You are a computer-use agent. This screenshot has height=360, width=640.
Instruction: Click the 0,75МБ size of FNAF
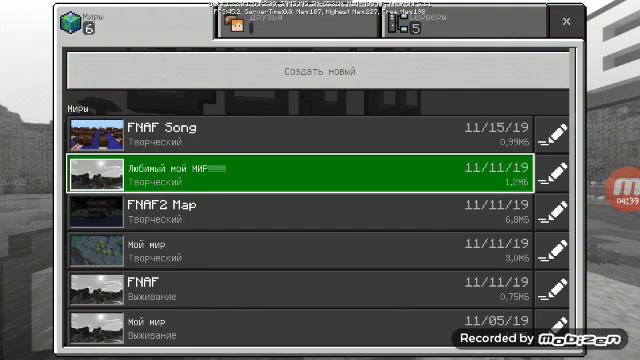(x=514, y=297)
